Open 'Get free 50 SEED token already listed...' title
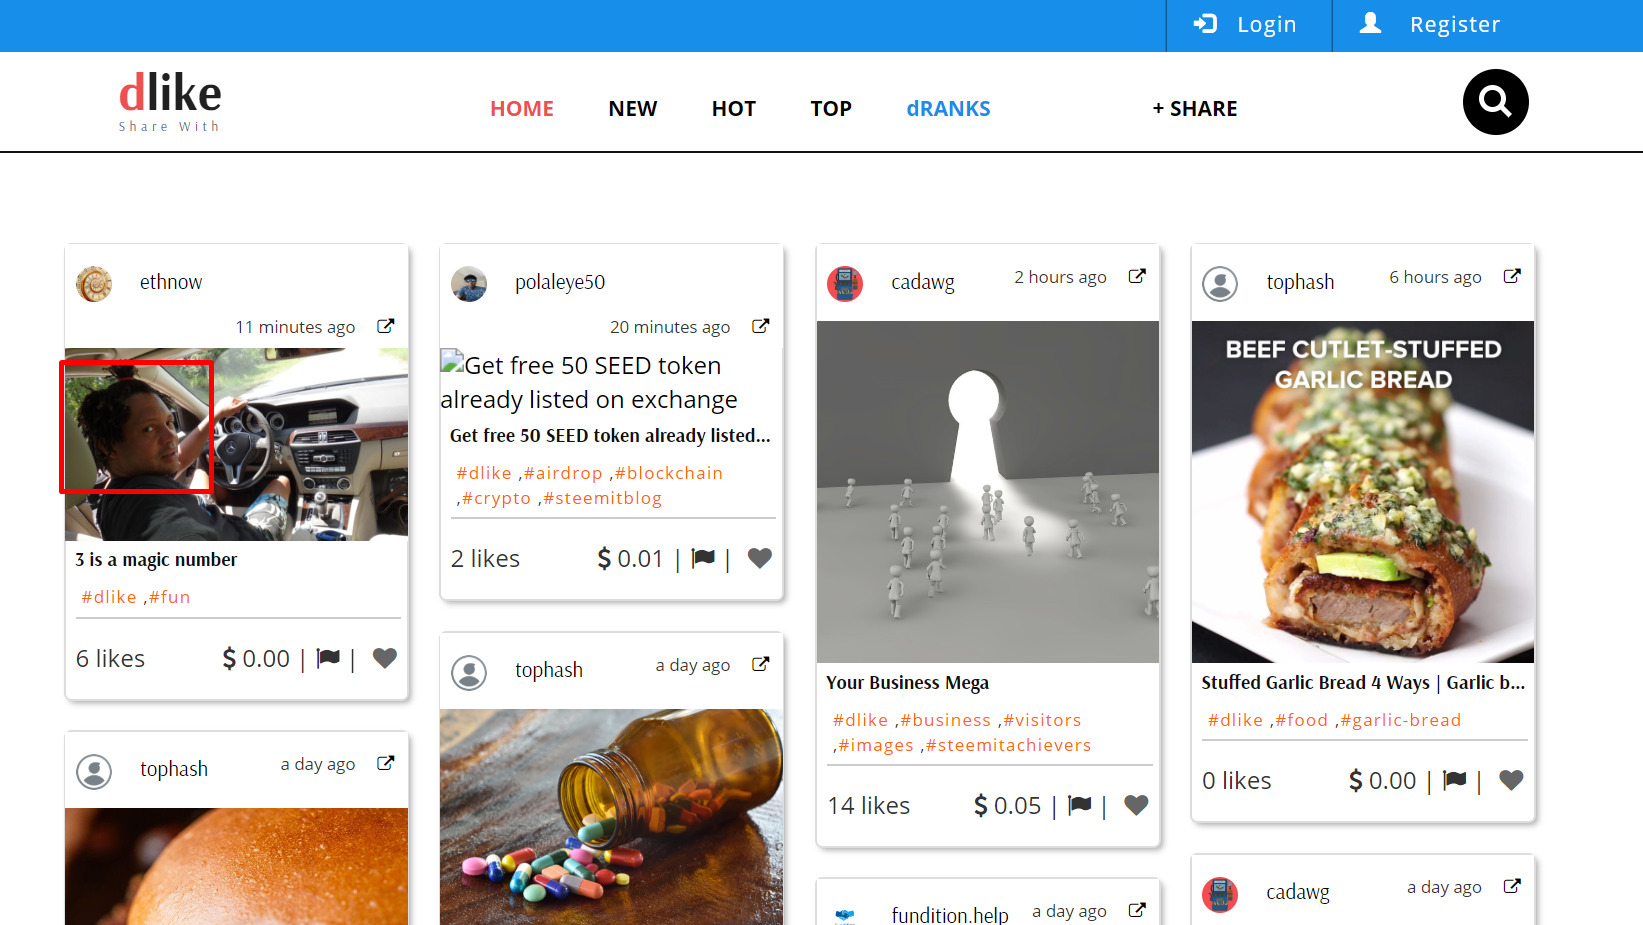 pos(610,436)
